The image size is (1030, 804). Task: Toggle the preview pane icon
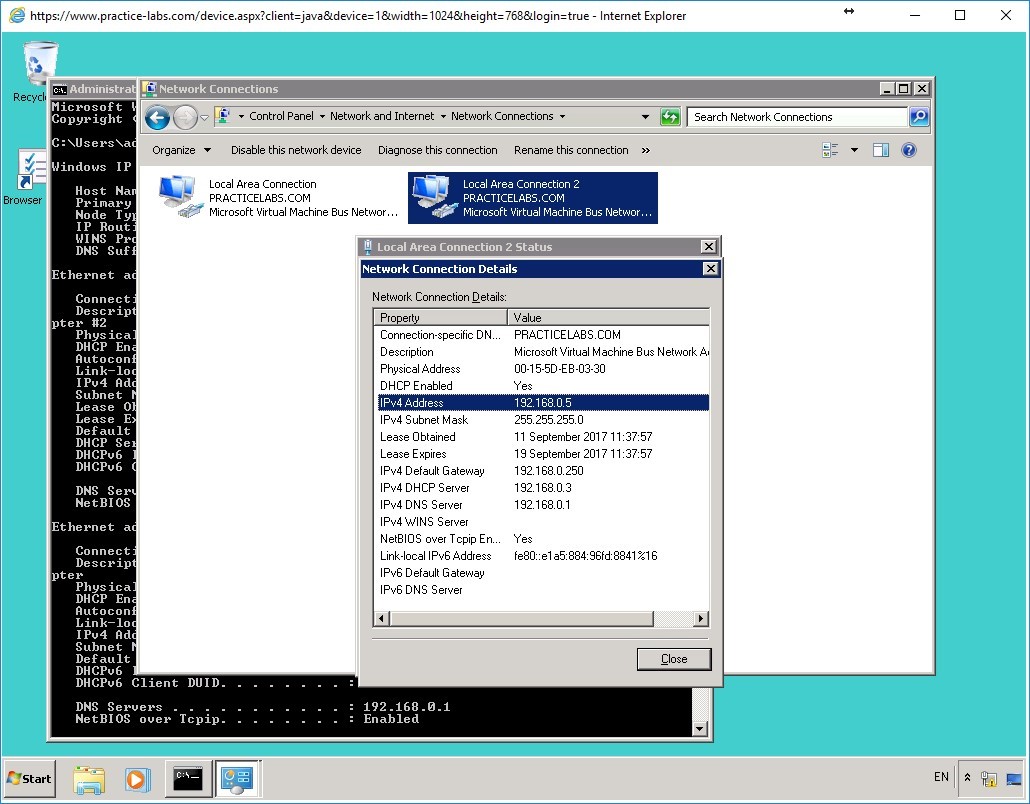point(882,149)
